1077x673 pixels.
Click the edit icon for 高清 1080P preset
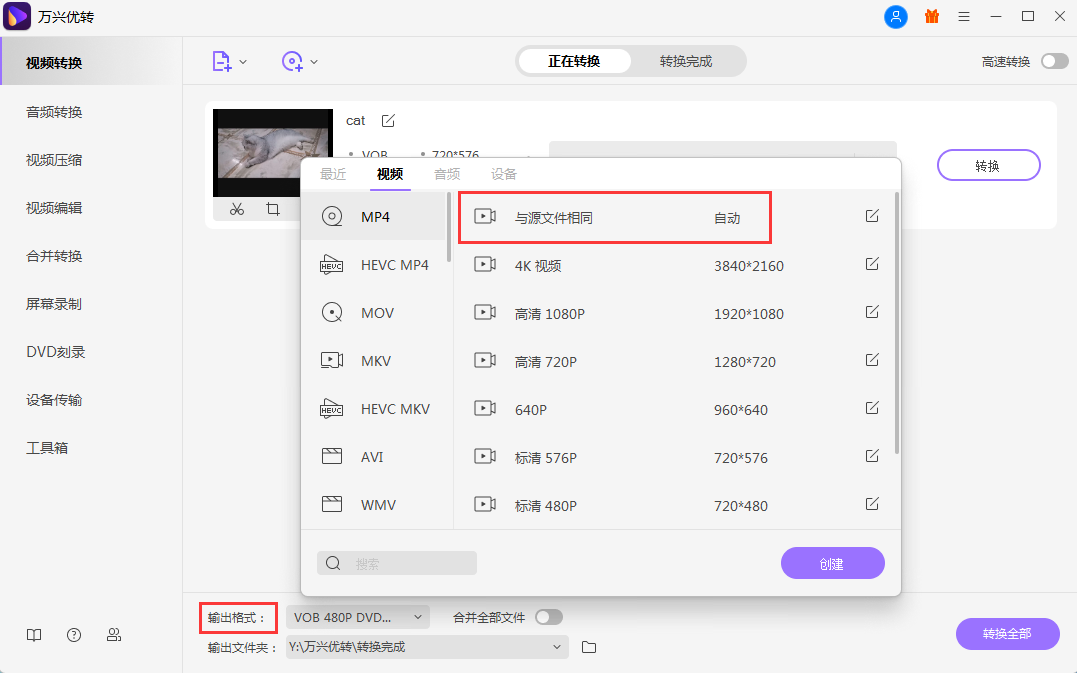point(872,313)
